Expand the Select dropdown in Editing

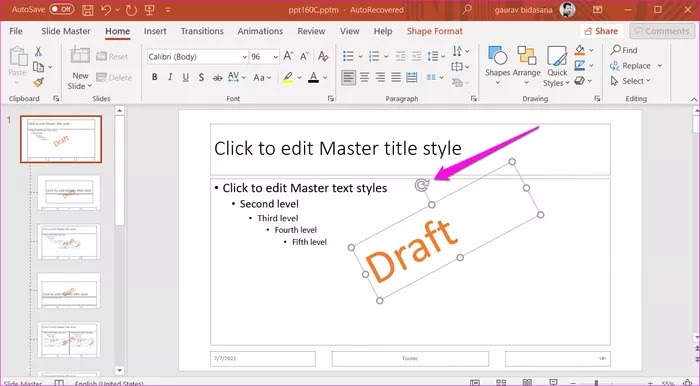tap(630, 81)
